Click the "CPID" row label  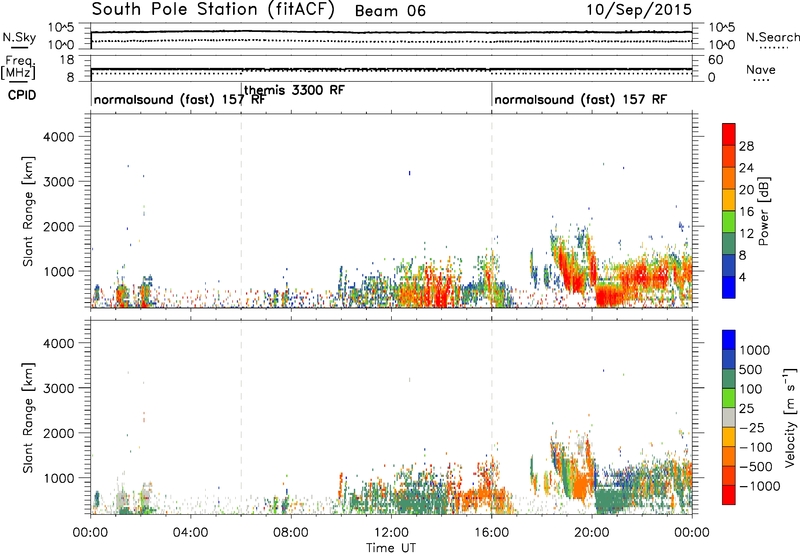click(x=22, y=95)
